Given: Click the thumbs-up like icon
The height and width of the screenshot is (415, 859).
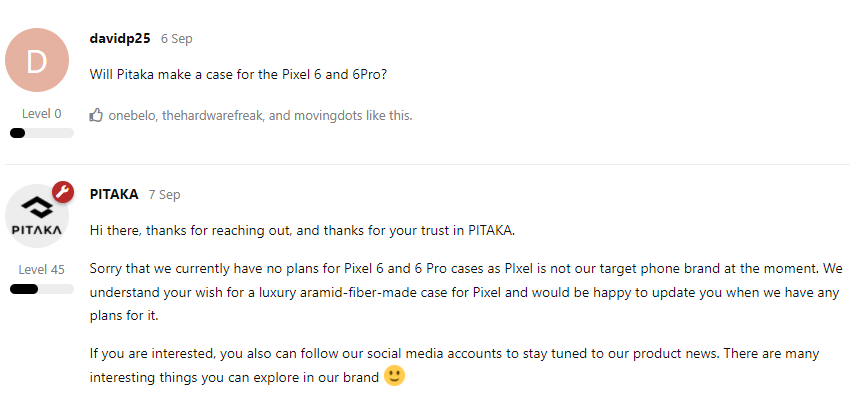Looking at the screenshot, I should 96,116.
